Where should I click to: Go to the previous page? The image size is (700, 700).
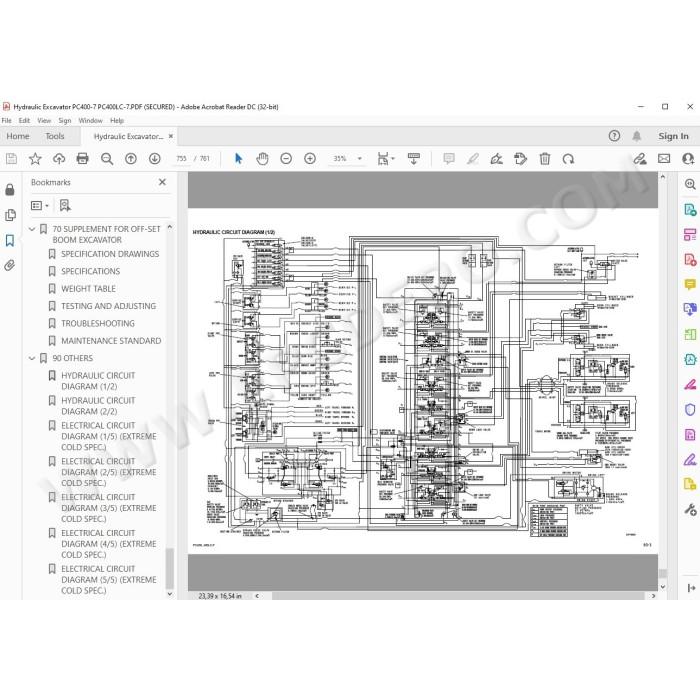pyautogui.click(x=131, y=158)
